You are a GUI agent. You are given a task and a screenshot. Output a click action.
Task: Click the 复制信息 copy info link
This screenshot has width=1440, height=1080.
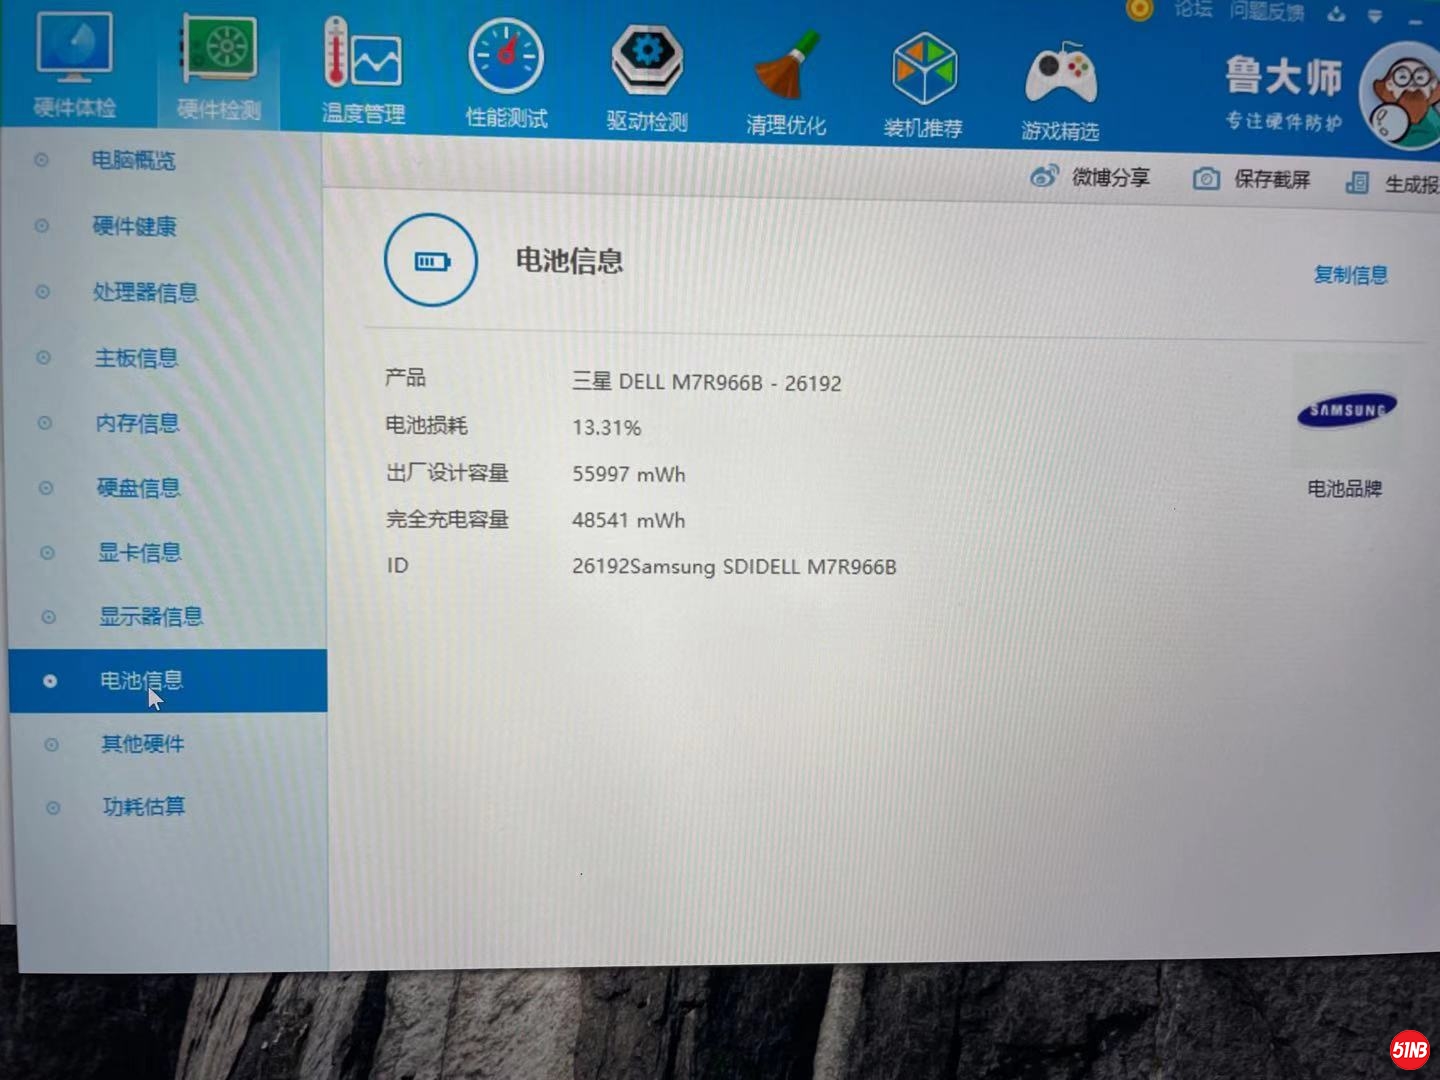1350,275
